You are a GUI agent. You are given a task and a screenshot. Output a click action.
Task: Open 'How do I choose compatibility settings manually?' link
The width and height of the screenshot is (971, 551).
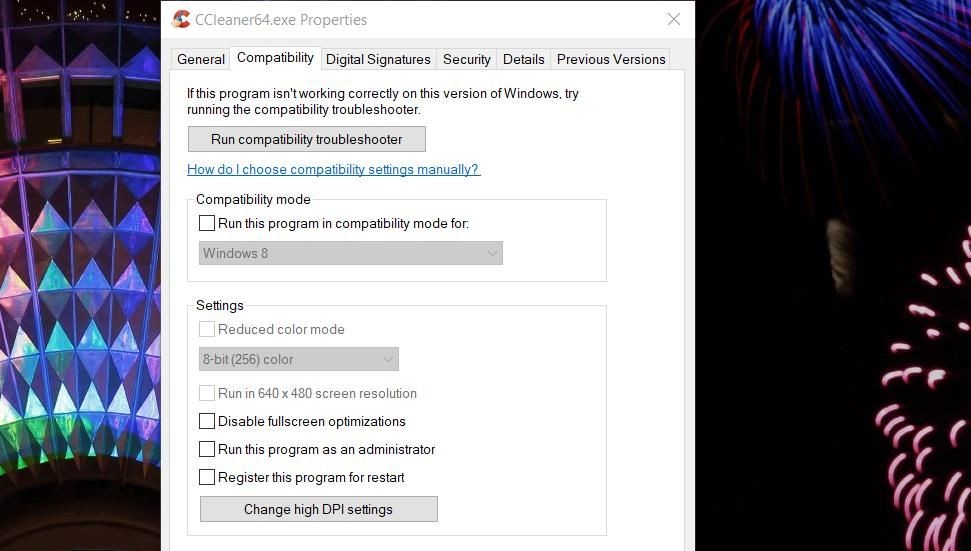[x=334, y=170]
